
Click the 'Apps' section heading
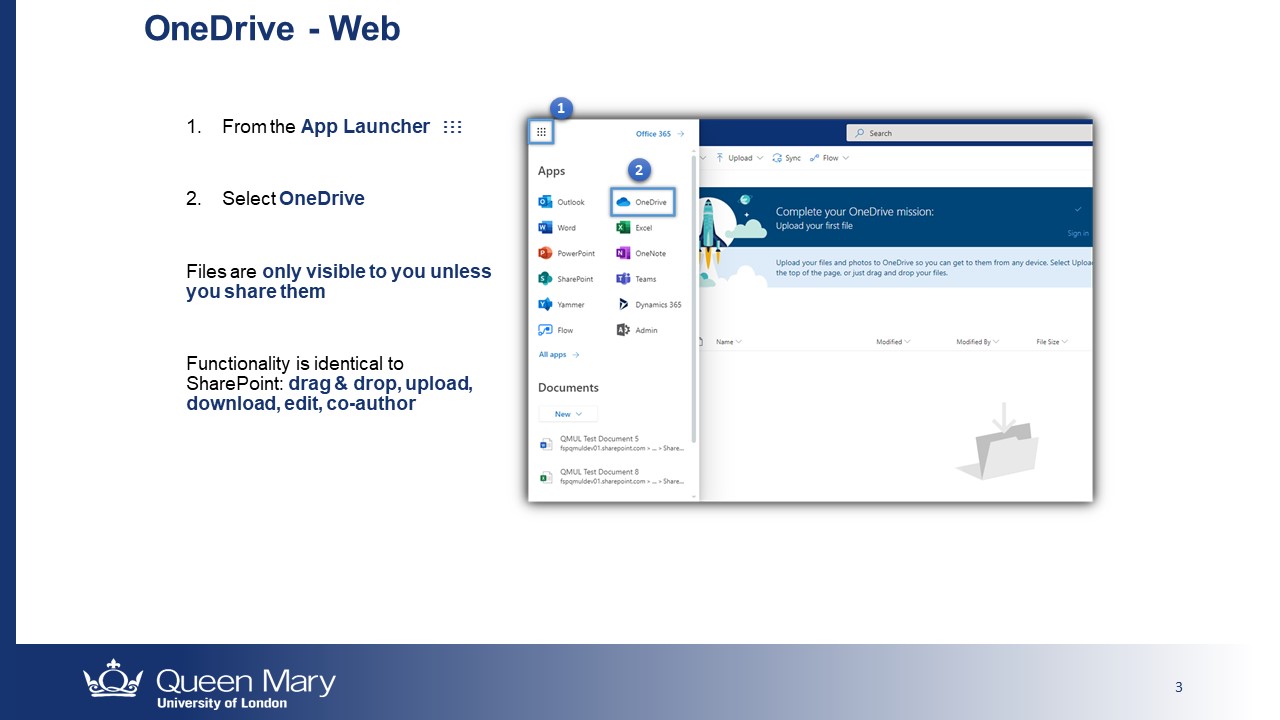[x=552, y=172]
